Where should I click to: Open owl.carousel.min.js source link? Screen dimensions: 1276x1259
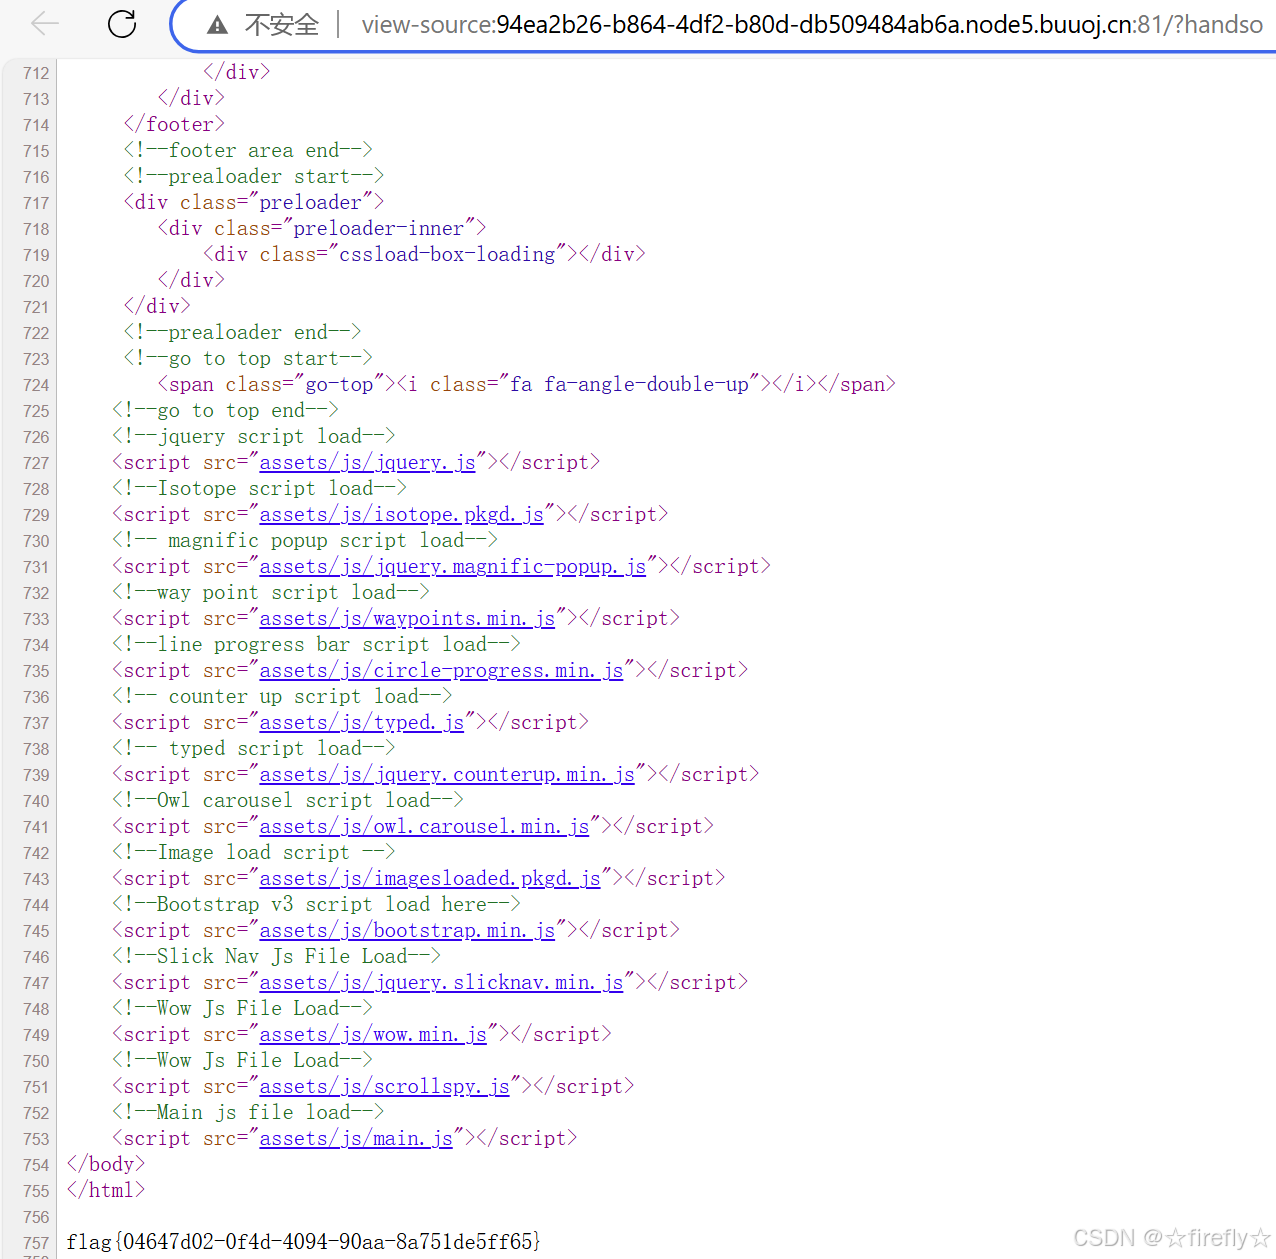[424, 826]
